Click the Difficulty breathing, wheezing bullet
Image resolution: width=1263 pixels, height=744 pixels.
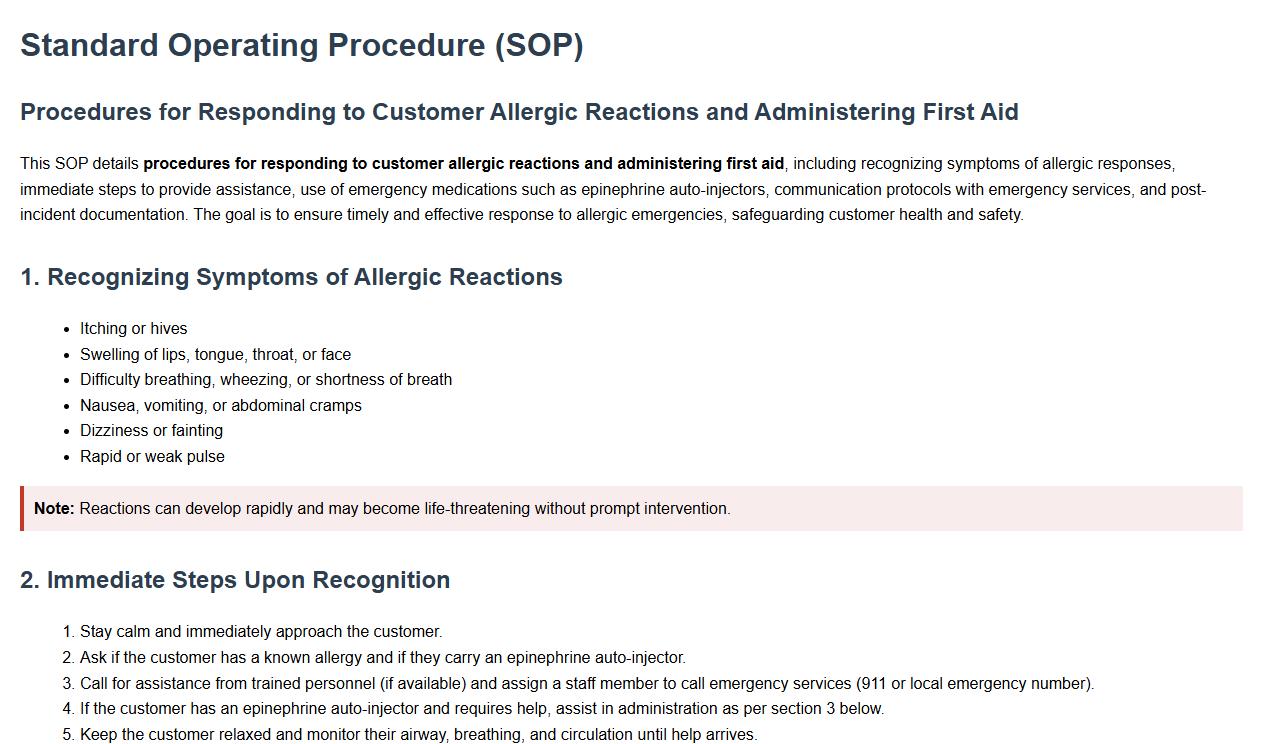pyautogui.click(x=265, y=380)
